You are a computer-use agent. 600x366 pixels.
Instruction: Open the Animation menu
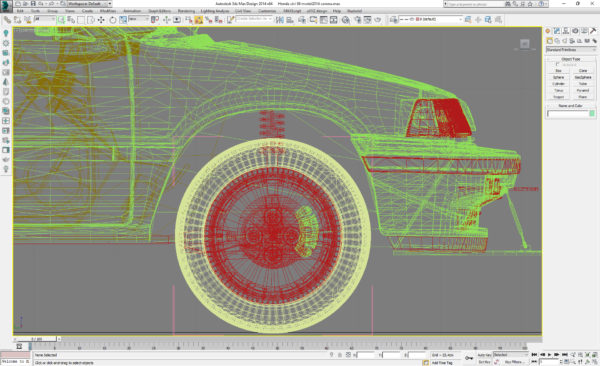coord(132,11)
